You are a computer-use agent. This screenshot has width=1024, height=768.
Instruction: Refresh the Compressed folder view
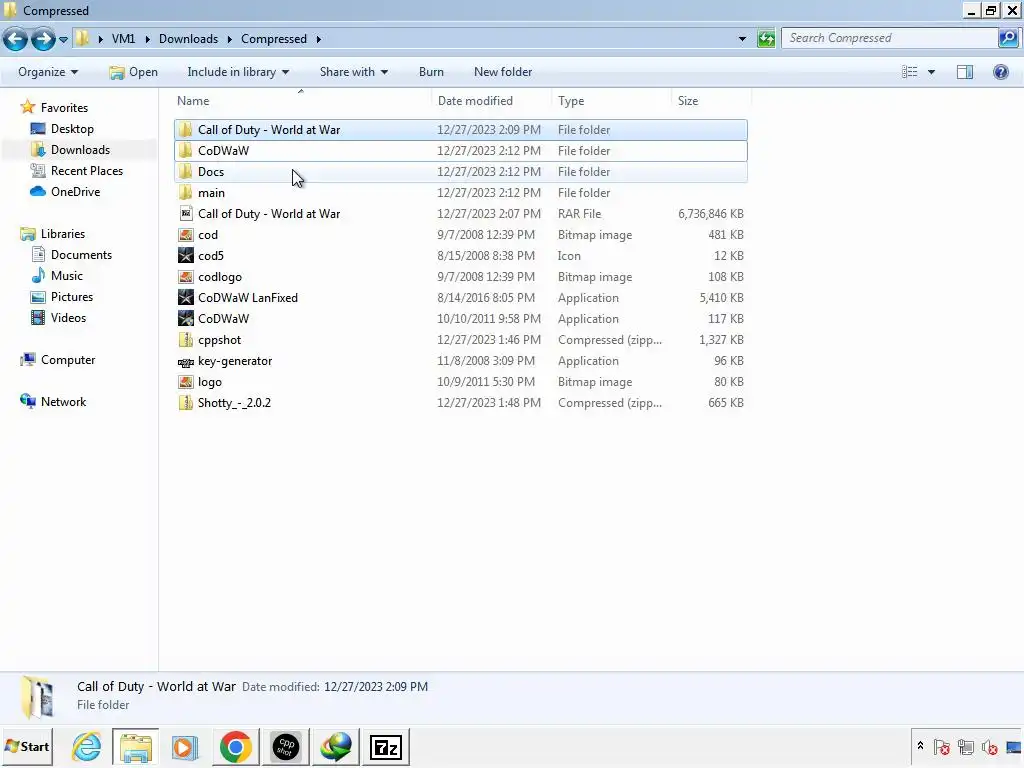(x=766, y=39)
